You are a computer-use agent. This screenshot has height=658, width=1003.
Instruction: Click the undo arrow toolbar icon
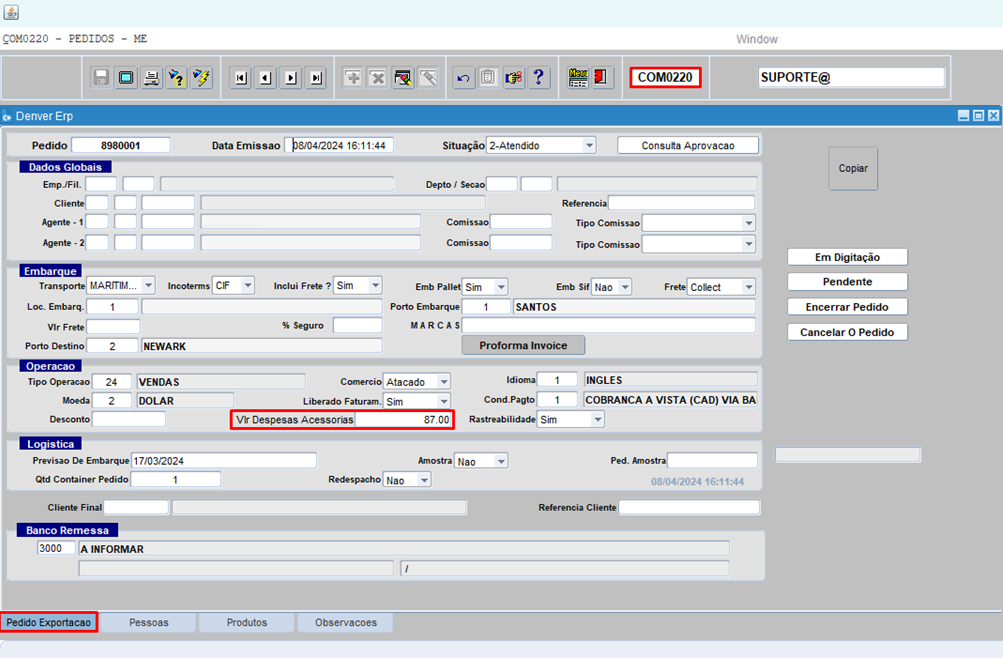[463, 78]
